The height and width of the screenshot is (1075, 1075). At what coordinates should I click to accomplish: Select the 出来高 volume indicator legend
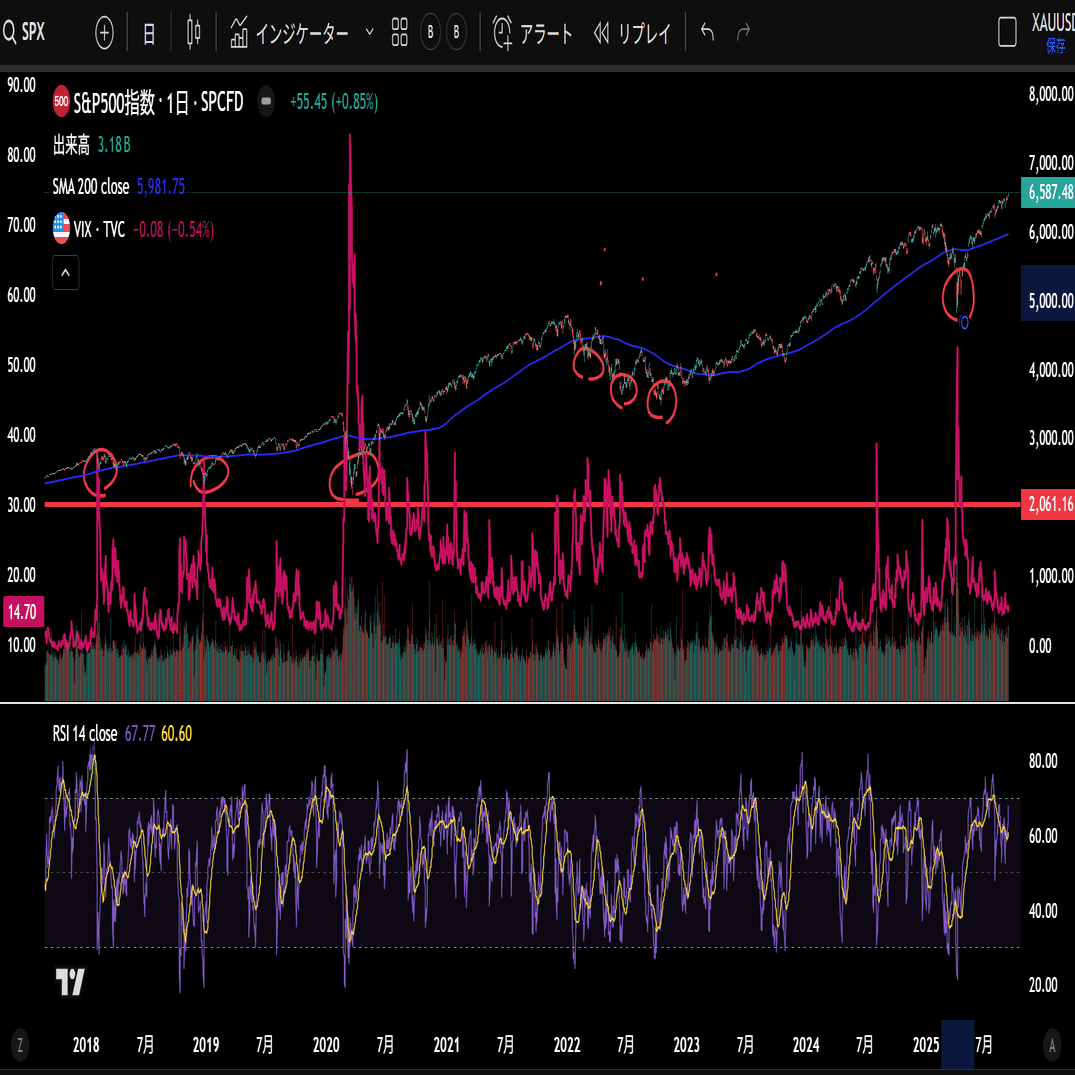[71, 145]
